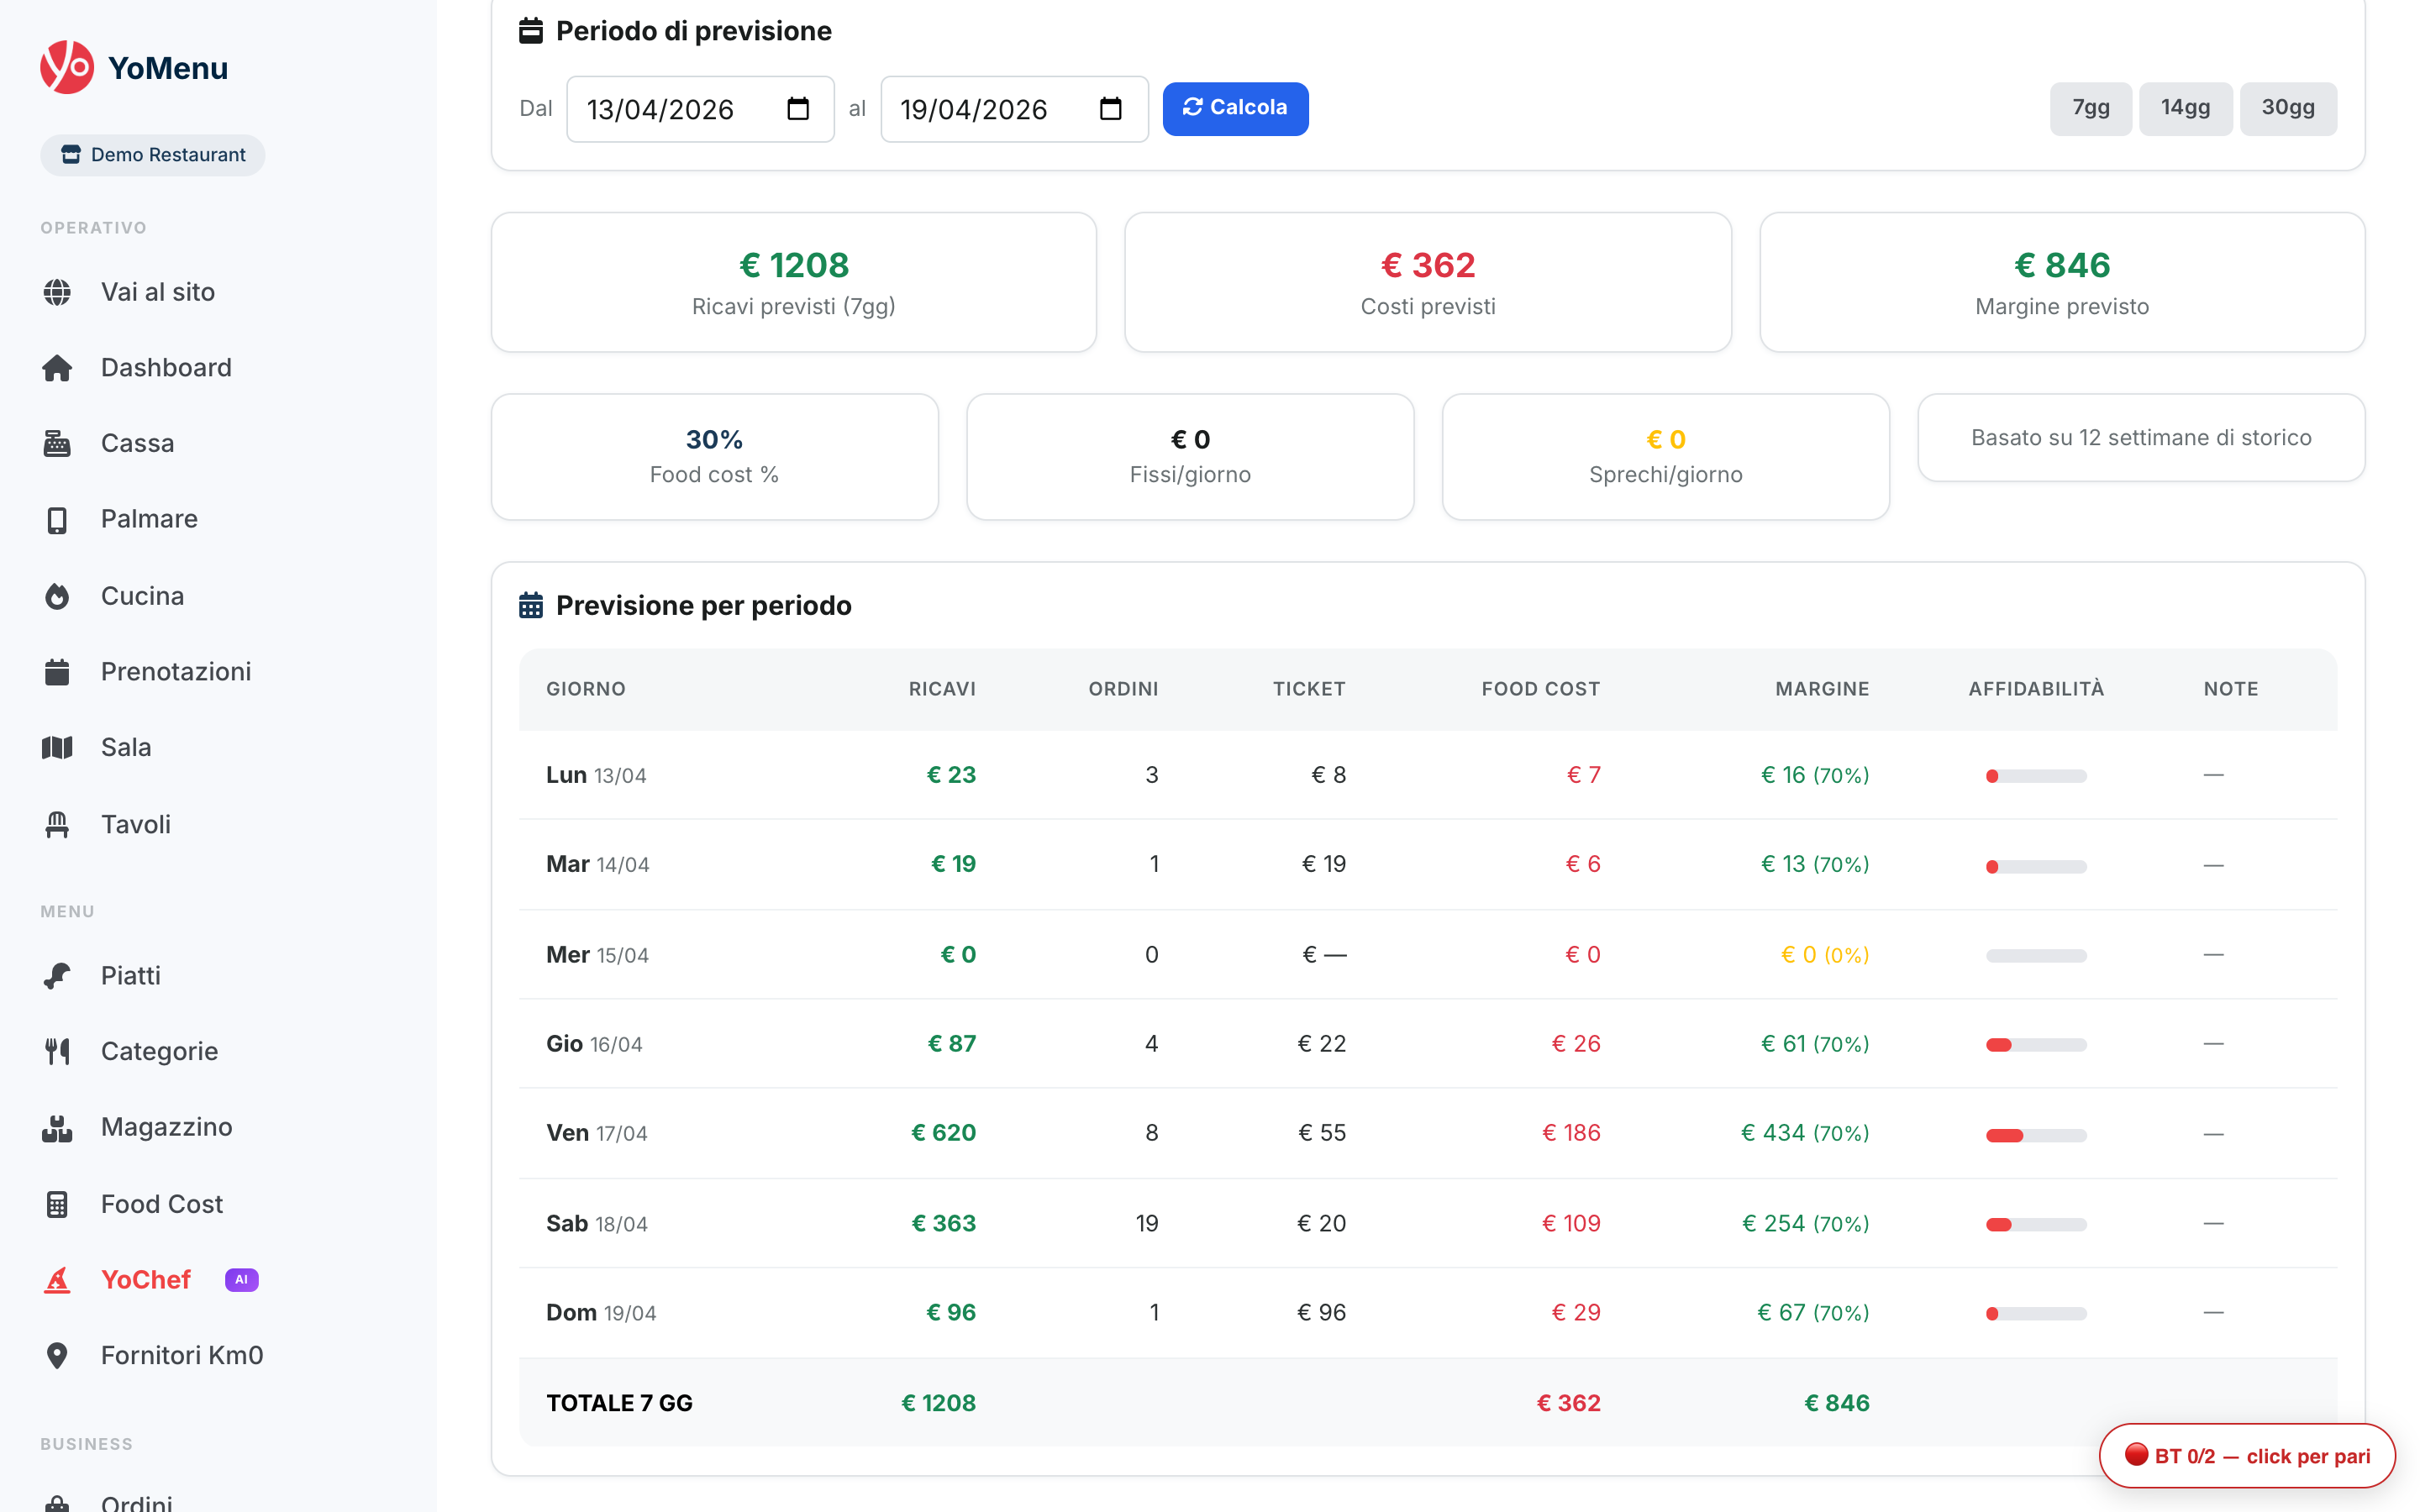Open the end date calendar picker
2420x1512 pixels.
[1110, 108]
